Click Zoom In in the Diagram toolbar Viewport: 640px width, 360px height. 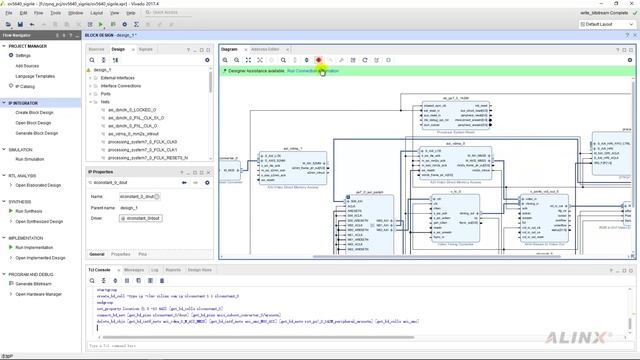click(225, 60)
